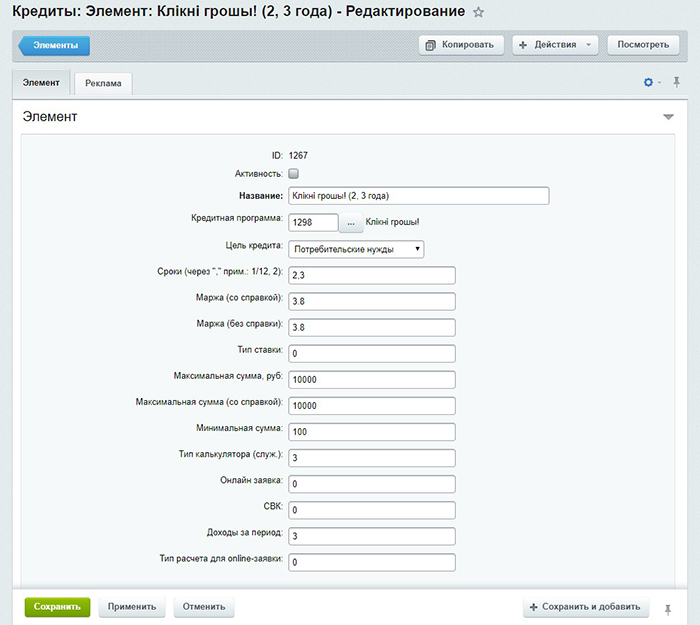The image size is (700, 625).
Task: Toggle the Активность checkbox
Action: 294,174
